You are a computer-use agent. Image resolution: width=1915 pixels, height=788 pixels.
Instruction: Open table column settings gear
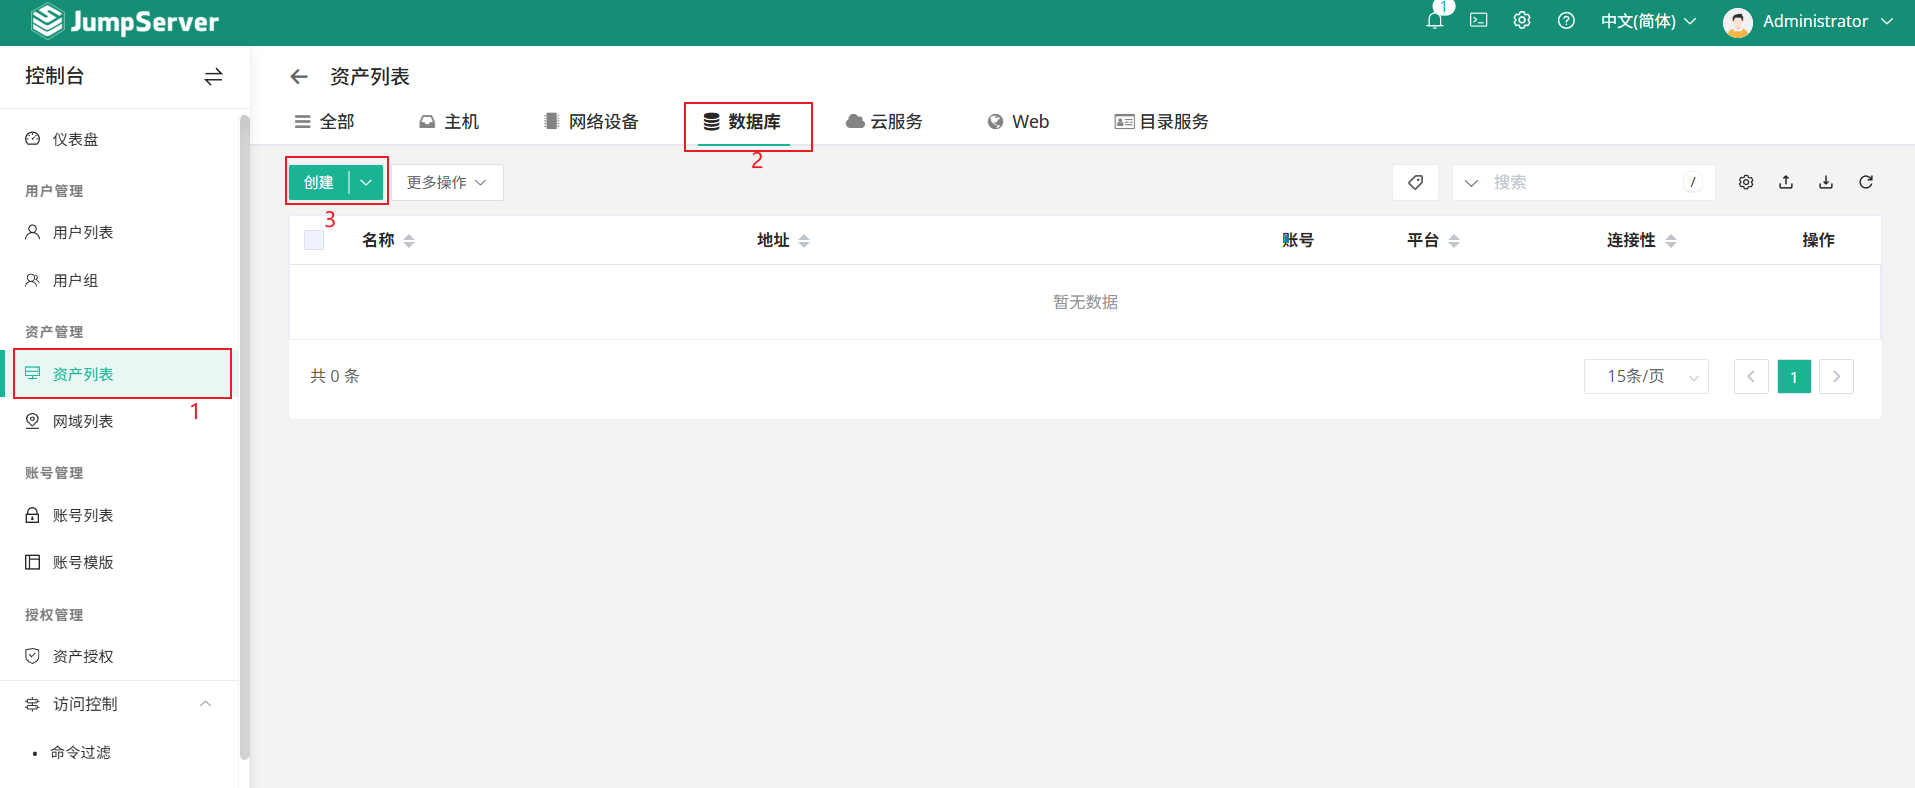click(x=1746, y=182)
